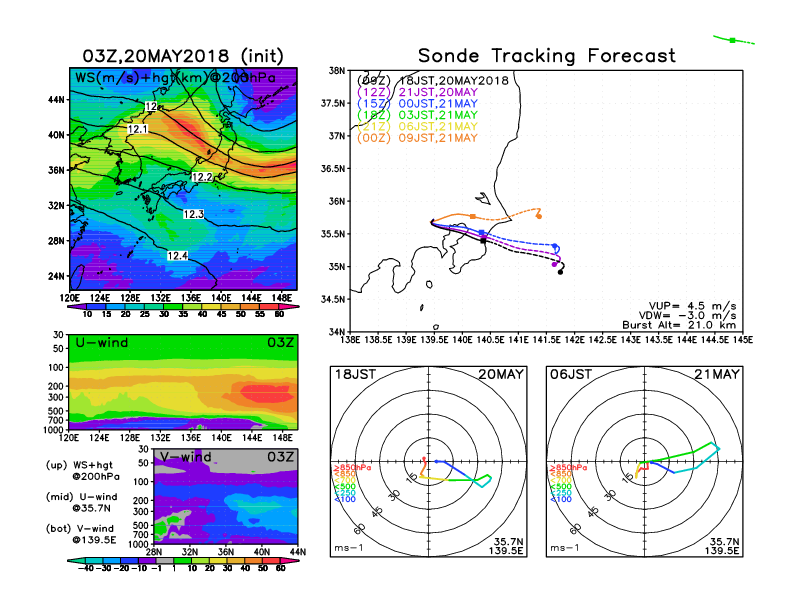
Task: Click the green '(18Z) 03JST,21MAY' legend entry
Action: pyautogui.click(x=417, y=115)
